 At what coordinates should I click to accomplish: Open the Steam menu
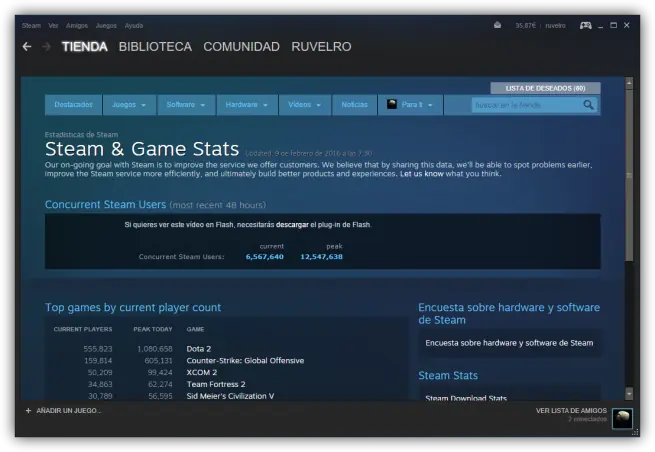(x=31, y=25)
